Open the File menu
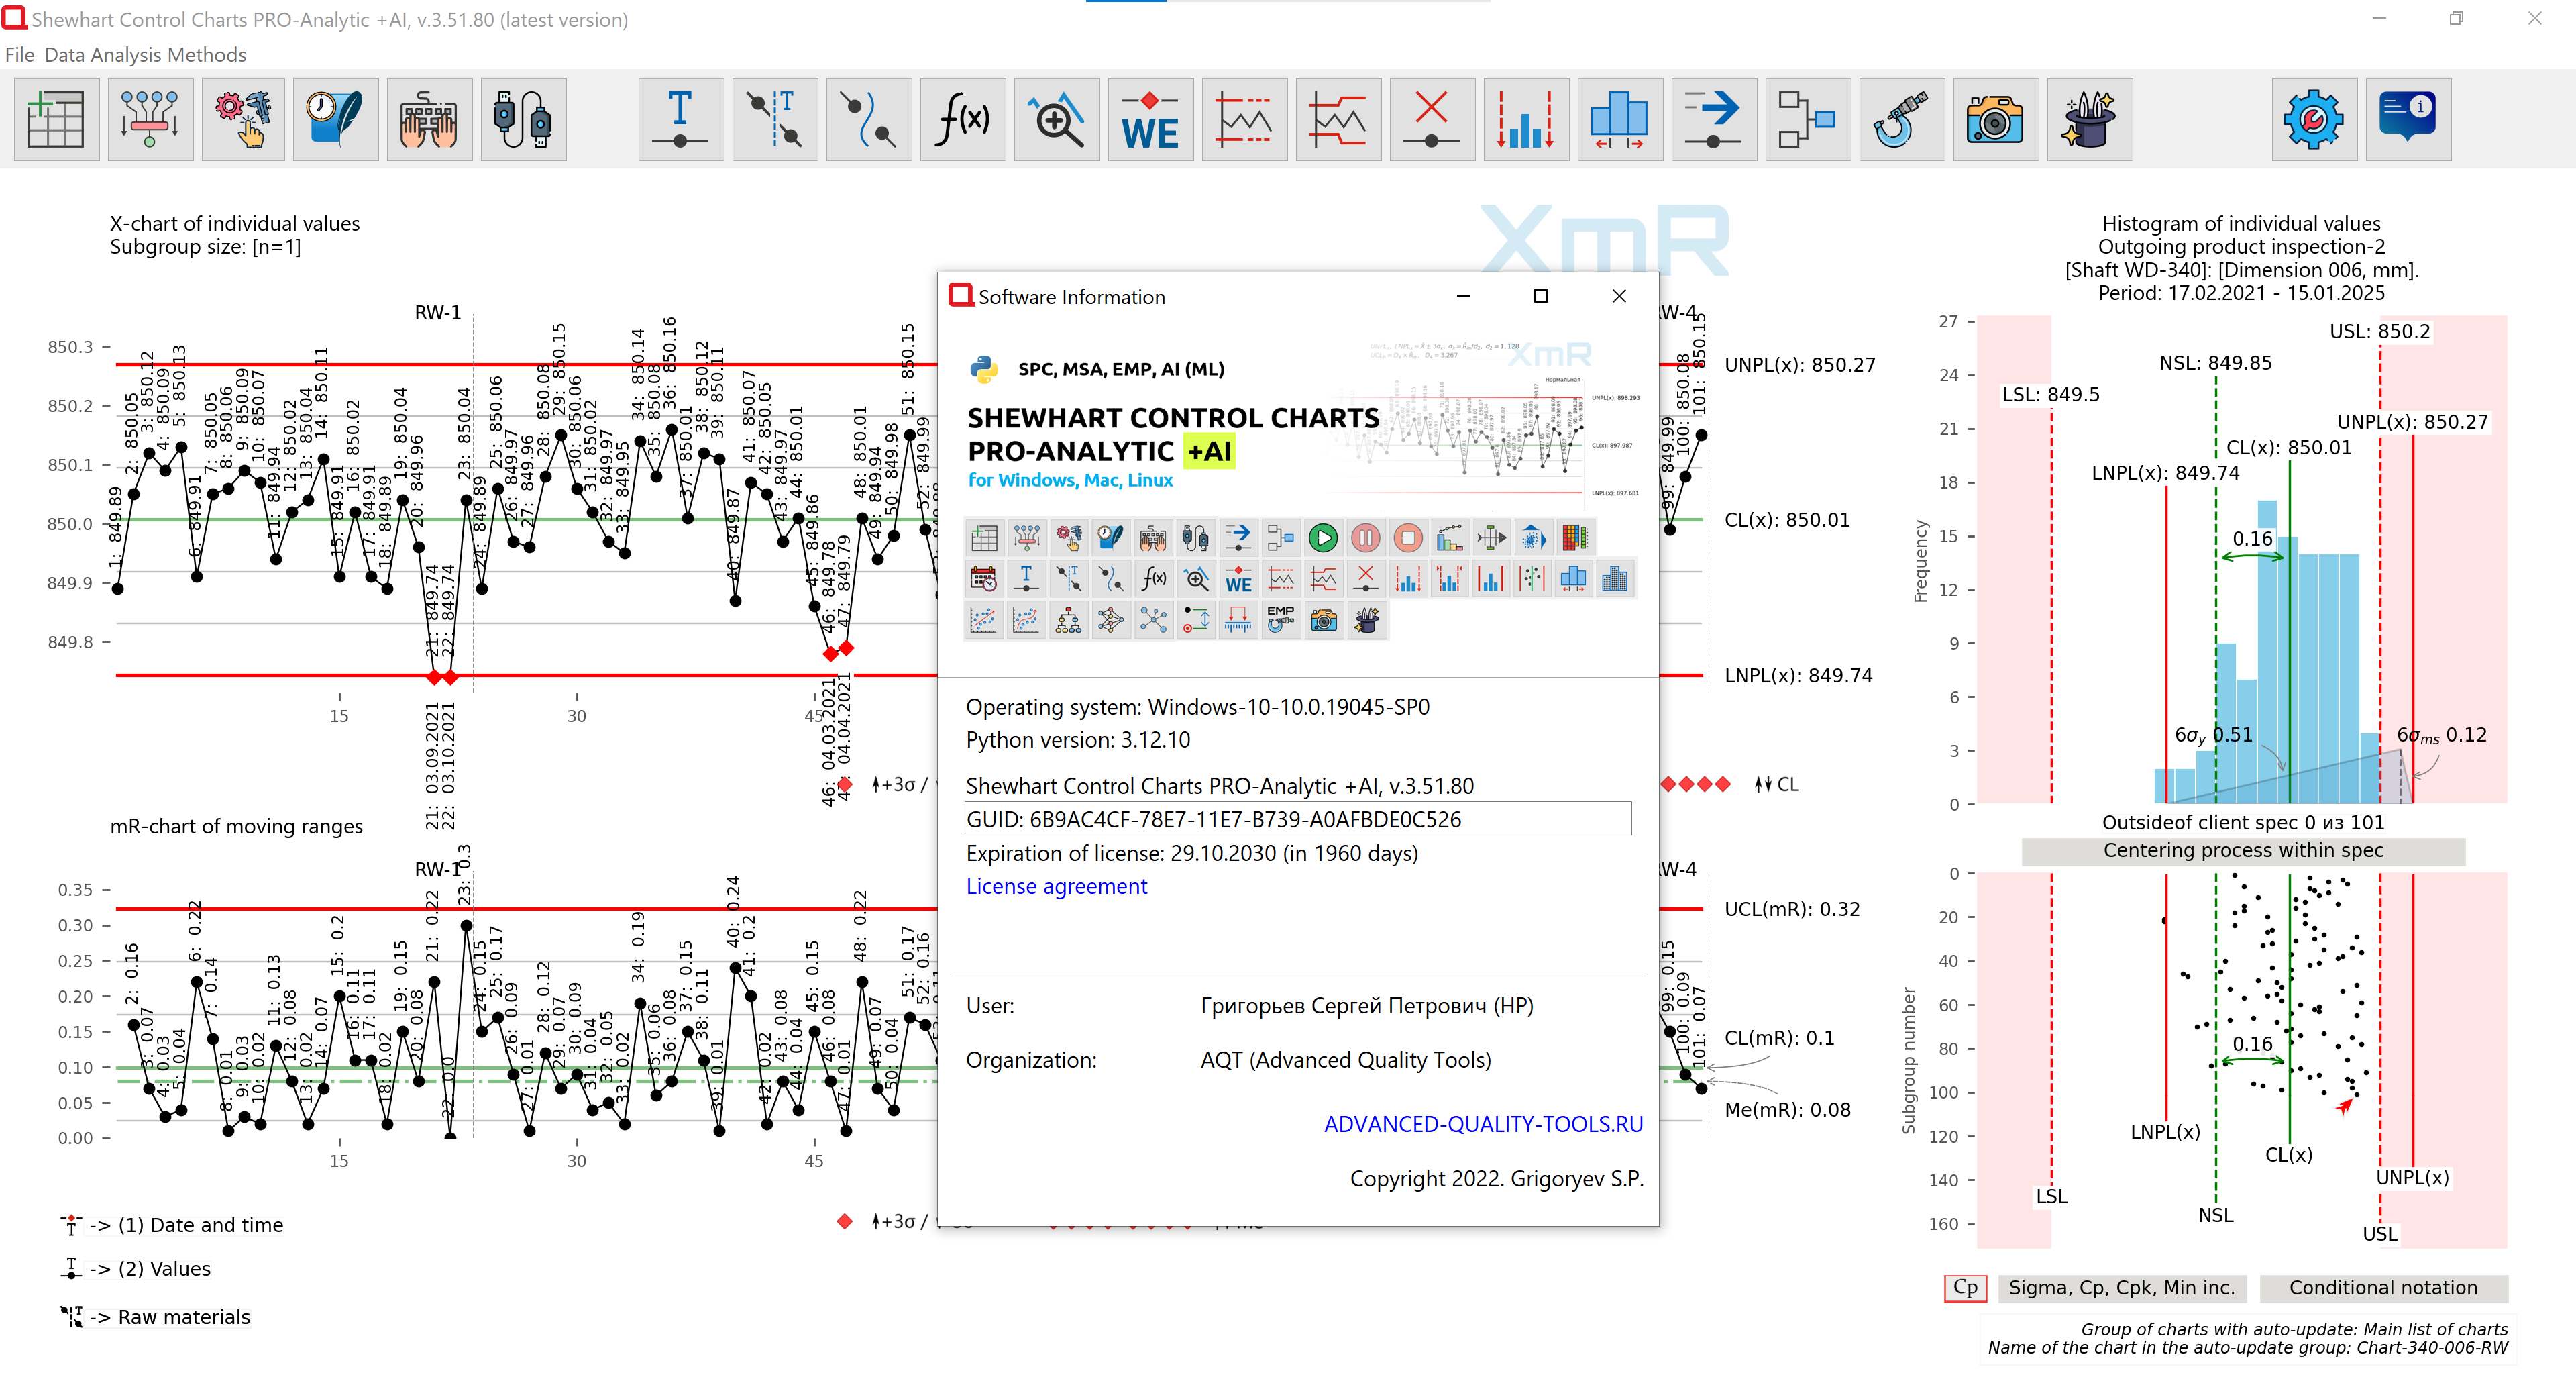Screen dimensions: 2576x1377 point(19,55)
